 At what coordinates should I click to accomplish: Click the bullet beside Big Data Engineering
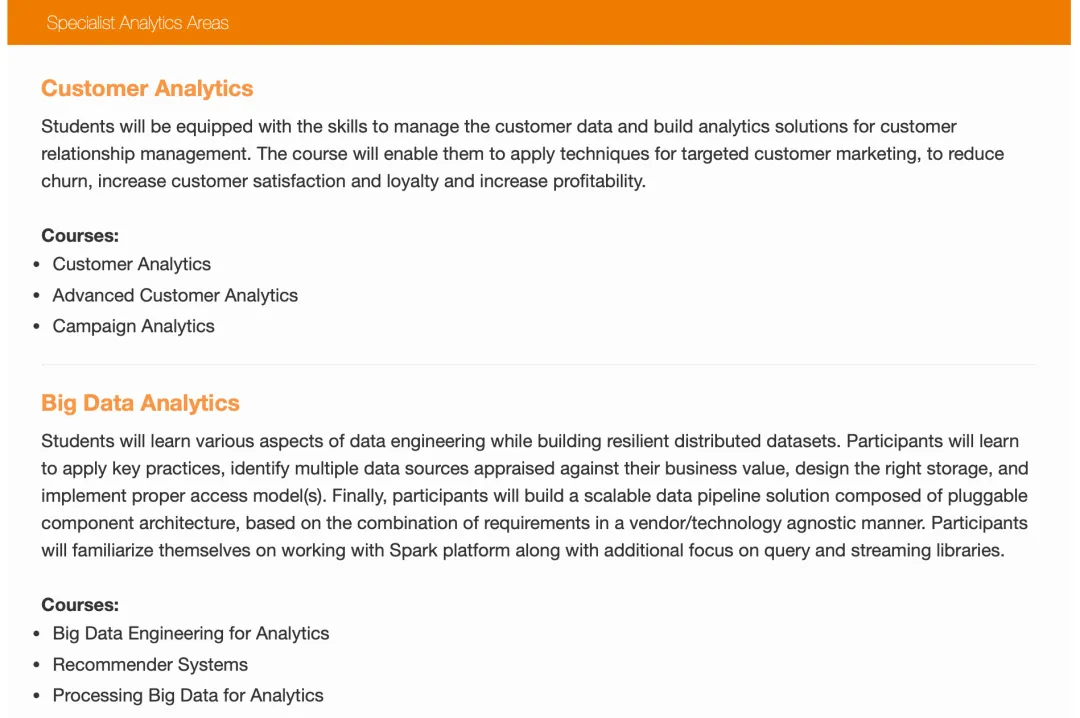[37, 634]
